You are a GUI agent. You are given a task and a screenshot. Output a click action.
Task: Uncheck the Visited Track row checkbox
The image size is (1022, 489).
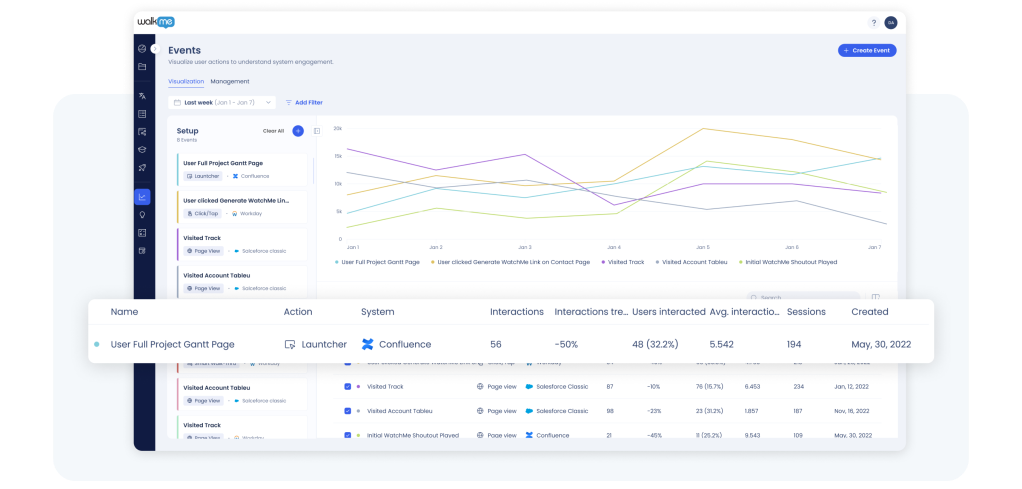click(348, 386)
